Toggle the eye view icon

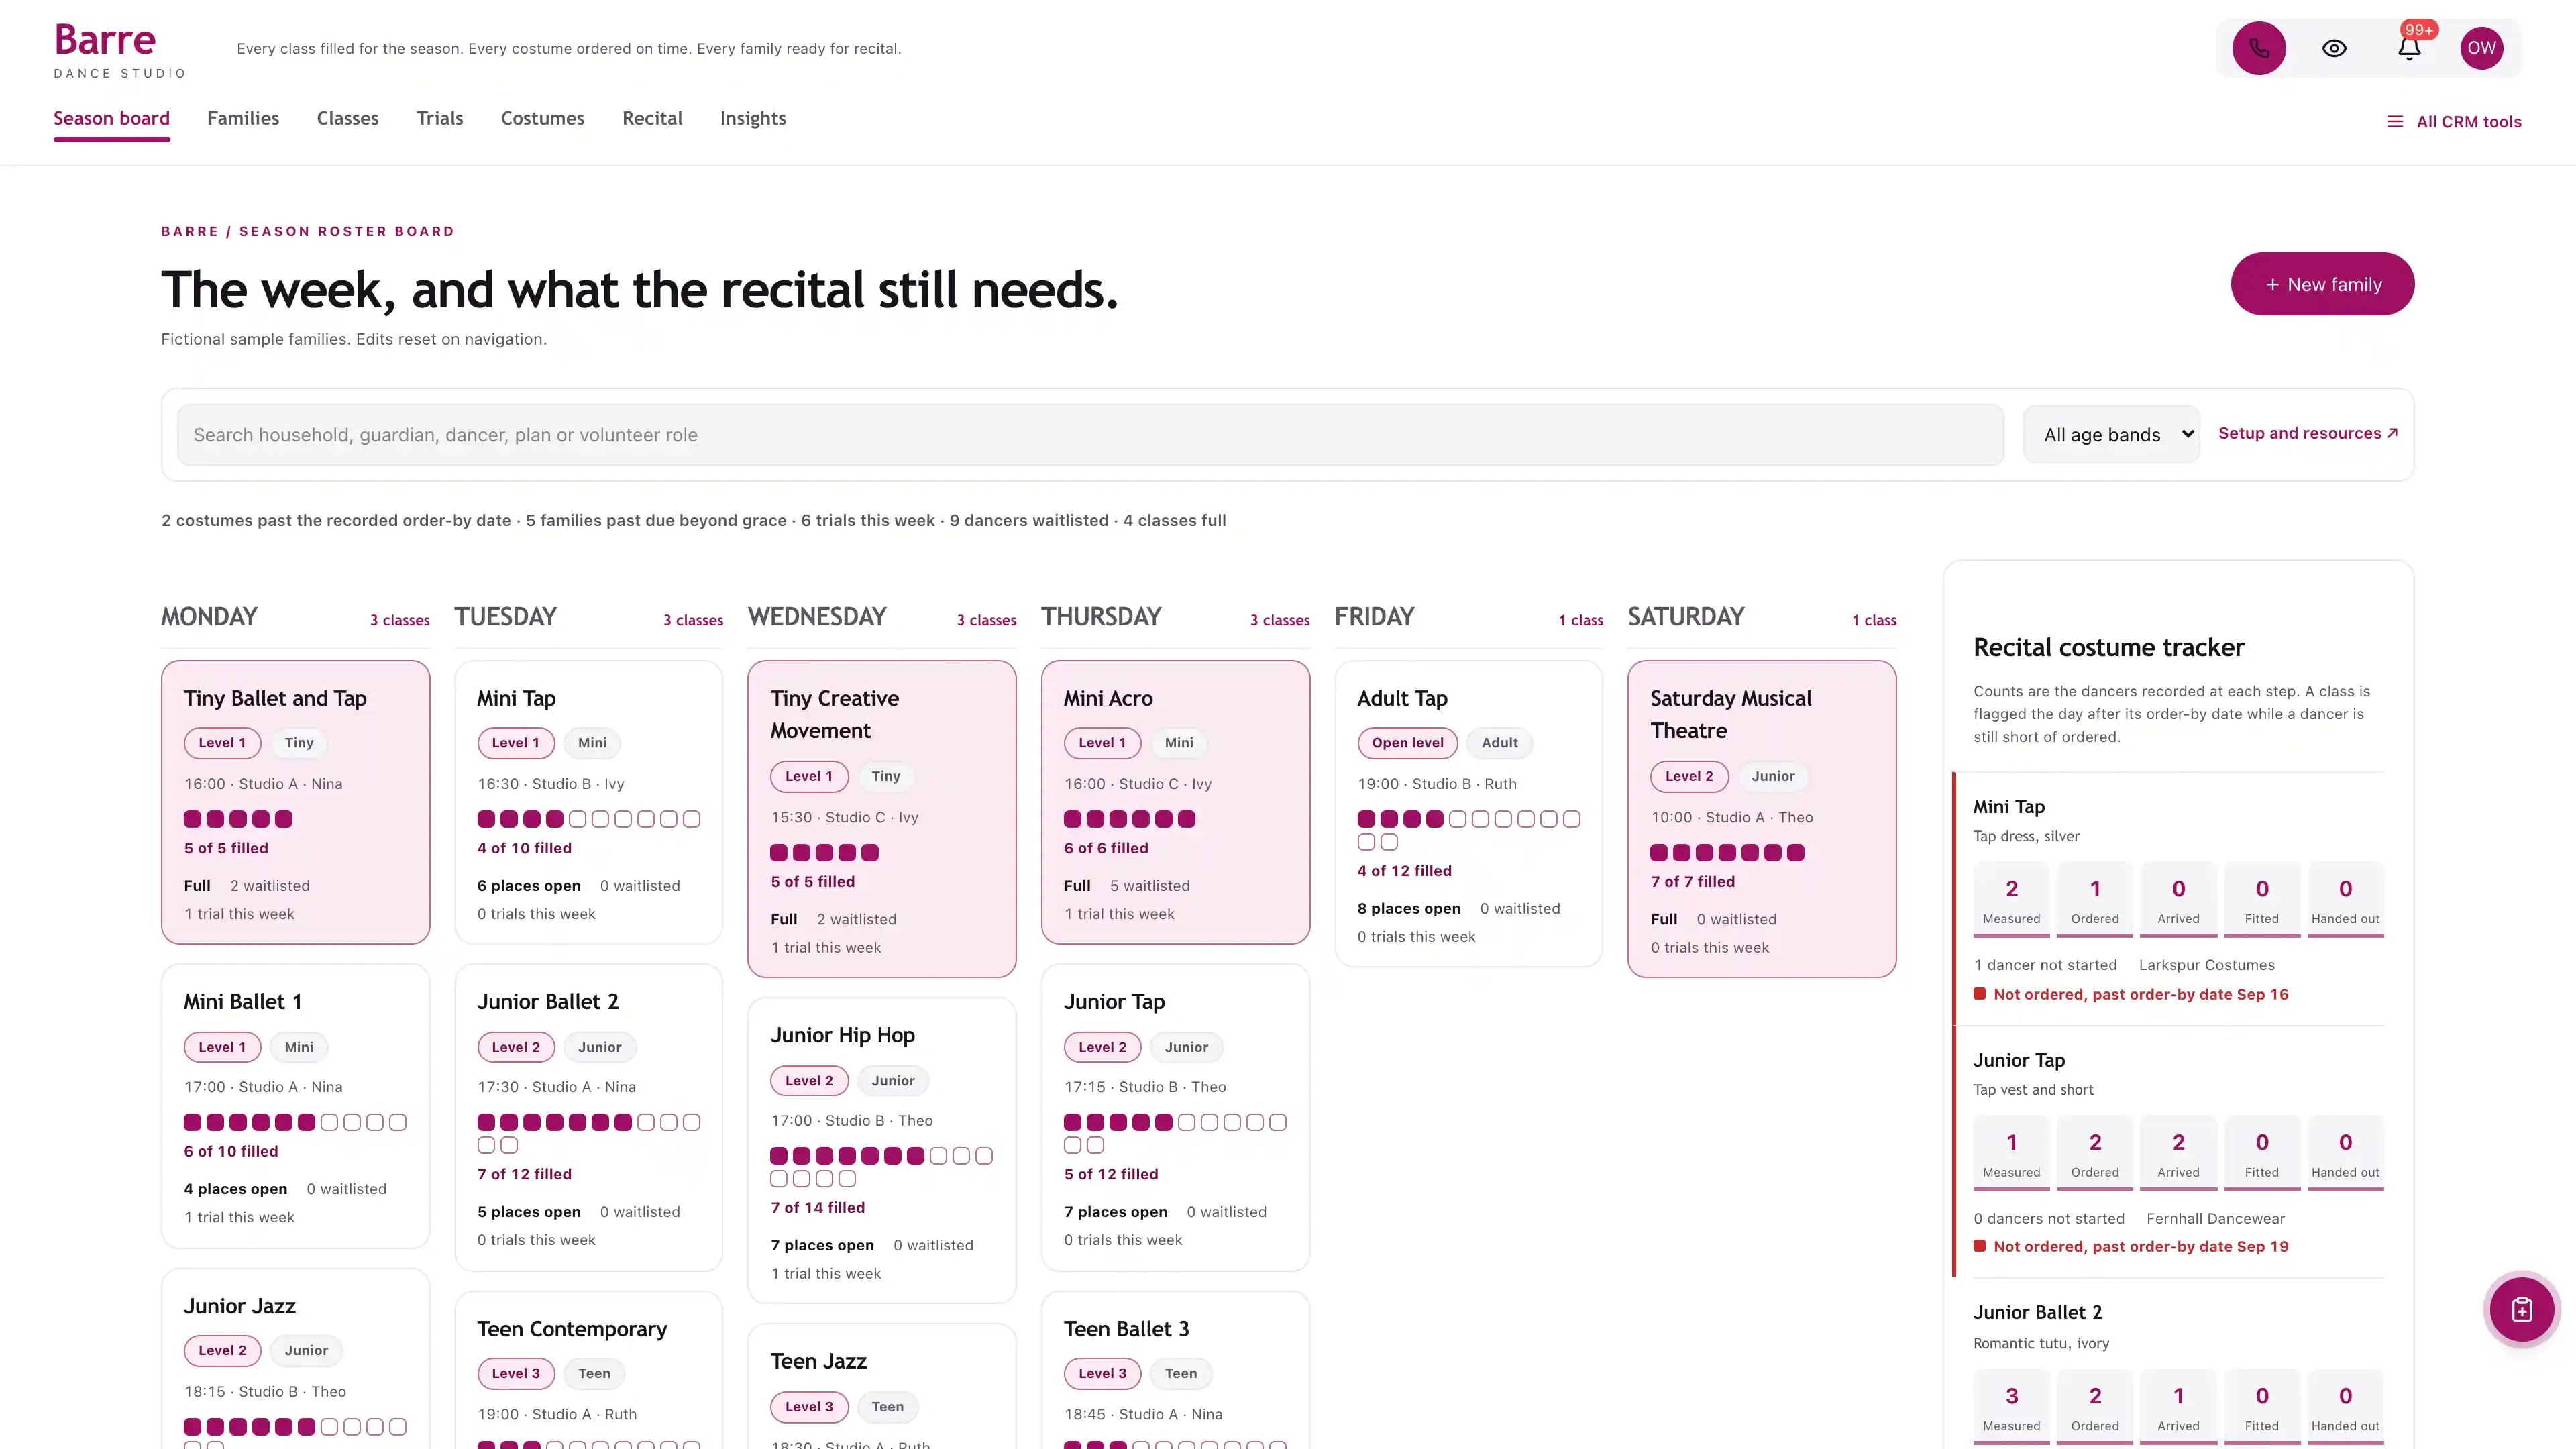point(2334,48)
